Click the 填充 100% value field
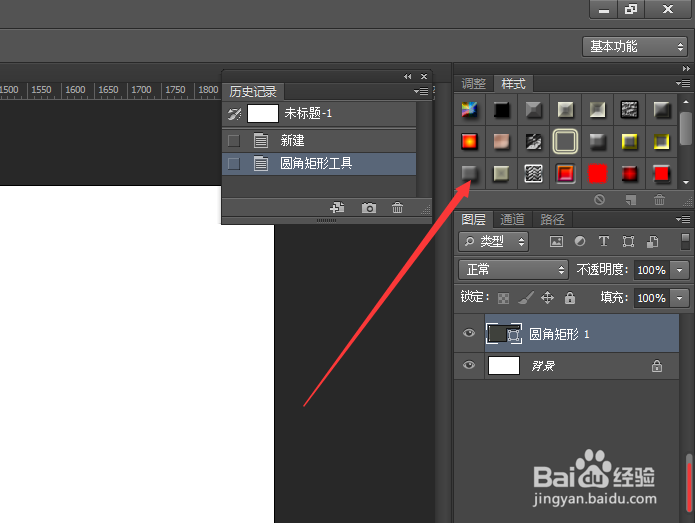Viewport: 695px width, 523px height. (x=652, y=298)
